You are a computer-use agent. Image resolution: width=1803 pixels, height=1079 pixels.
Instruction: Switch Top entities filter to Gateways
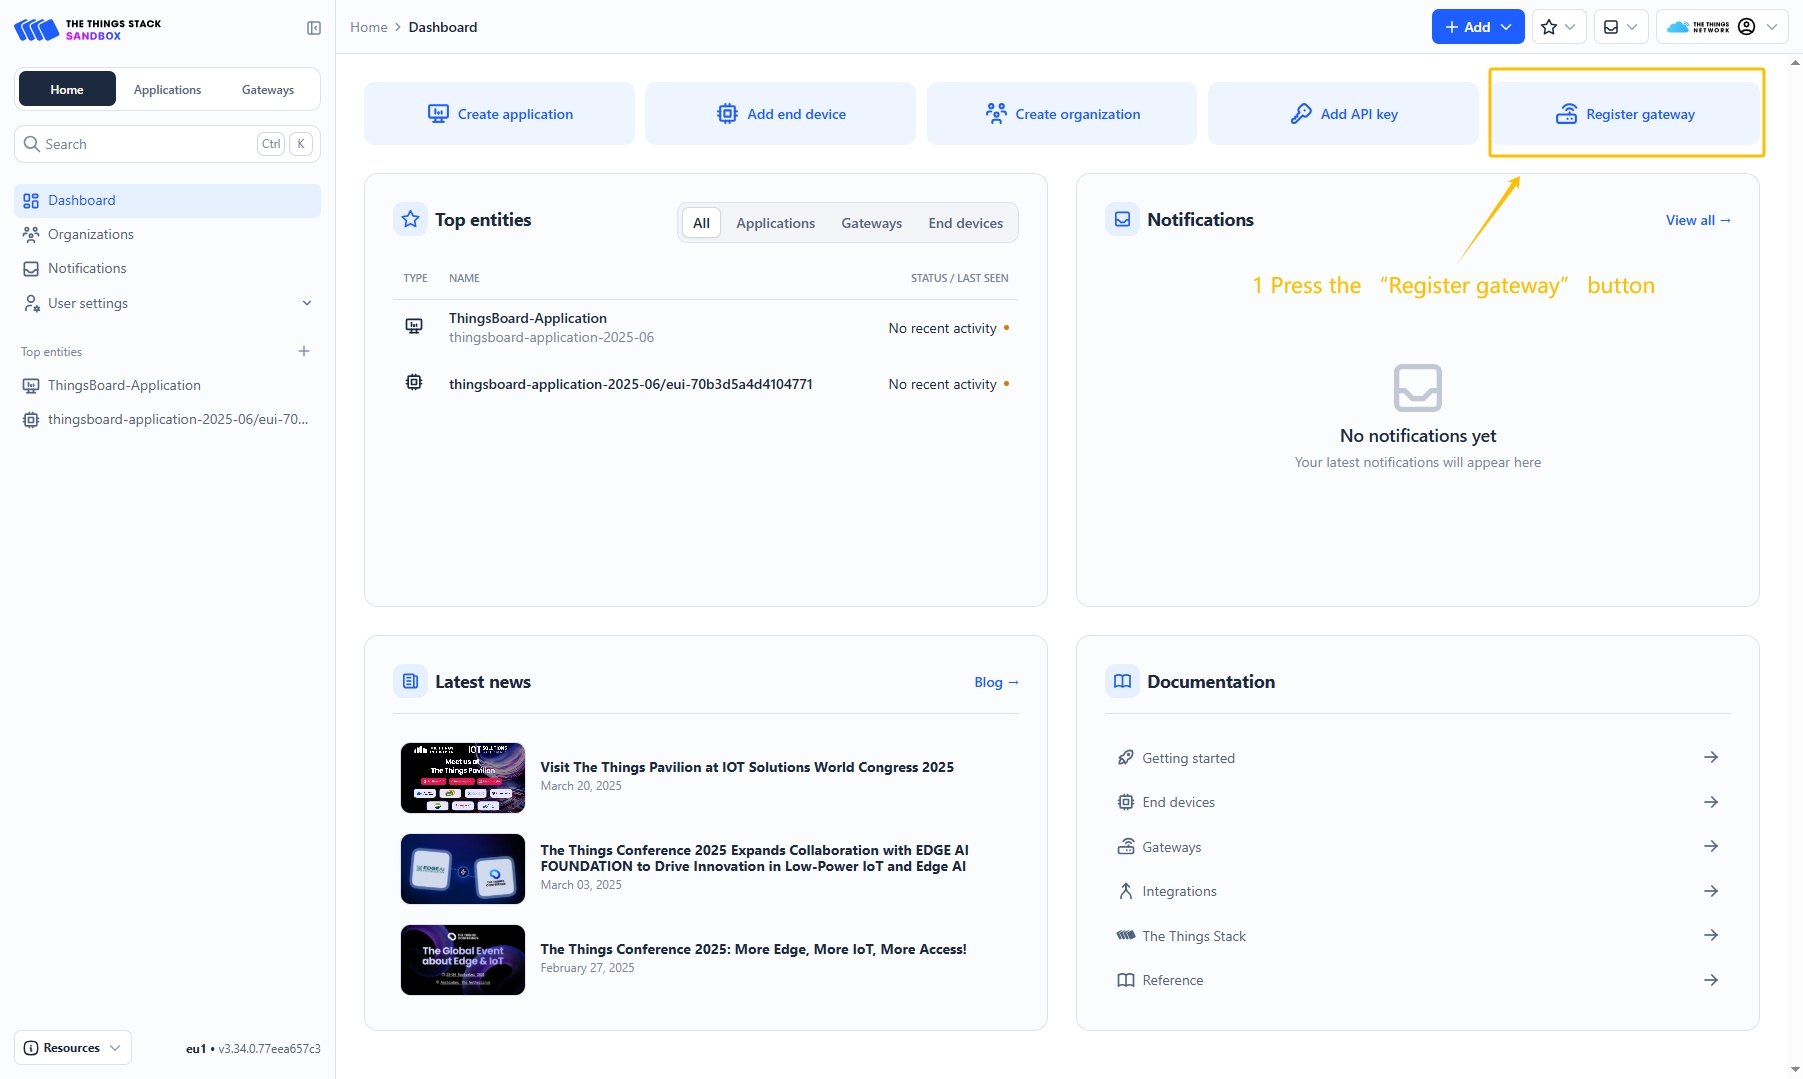(871, 223)
